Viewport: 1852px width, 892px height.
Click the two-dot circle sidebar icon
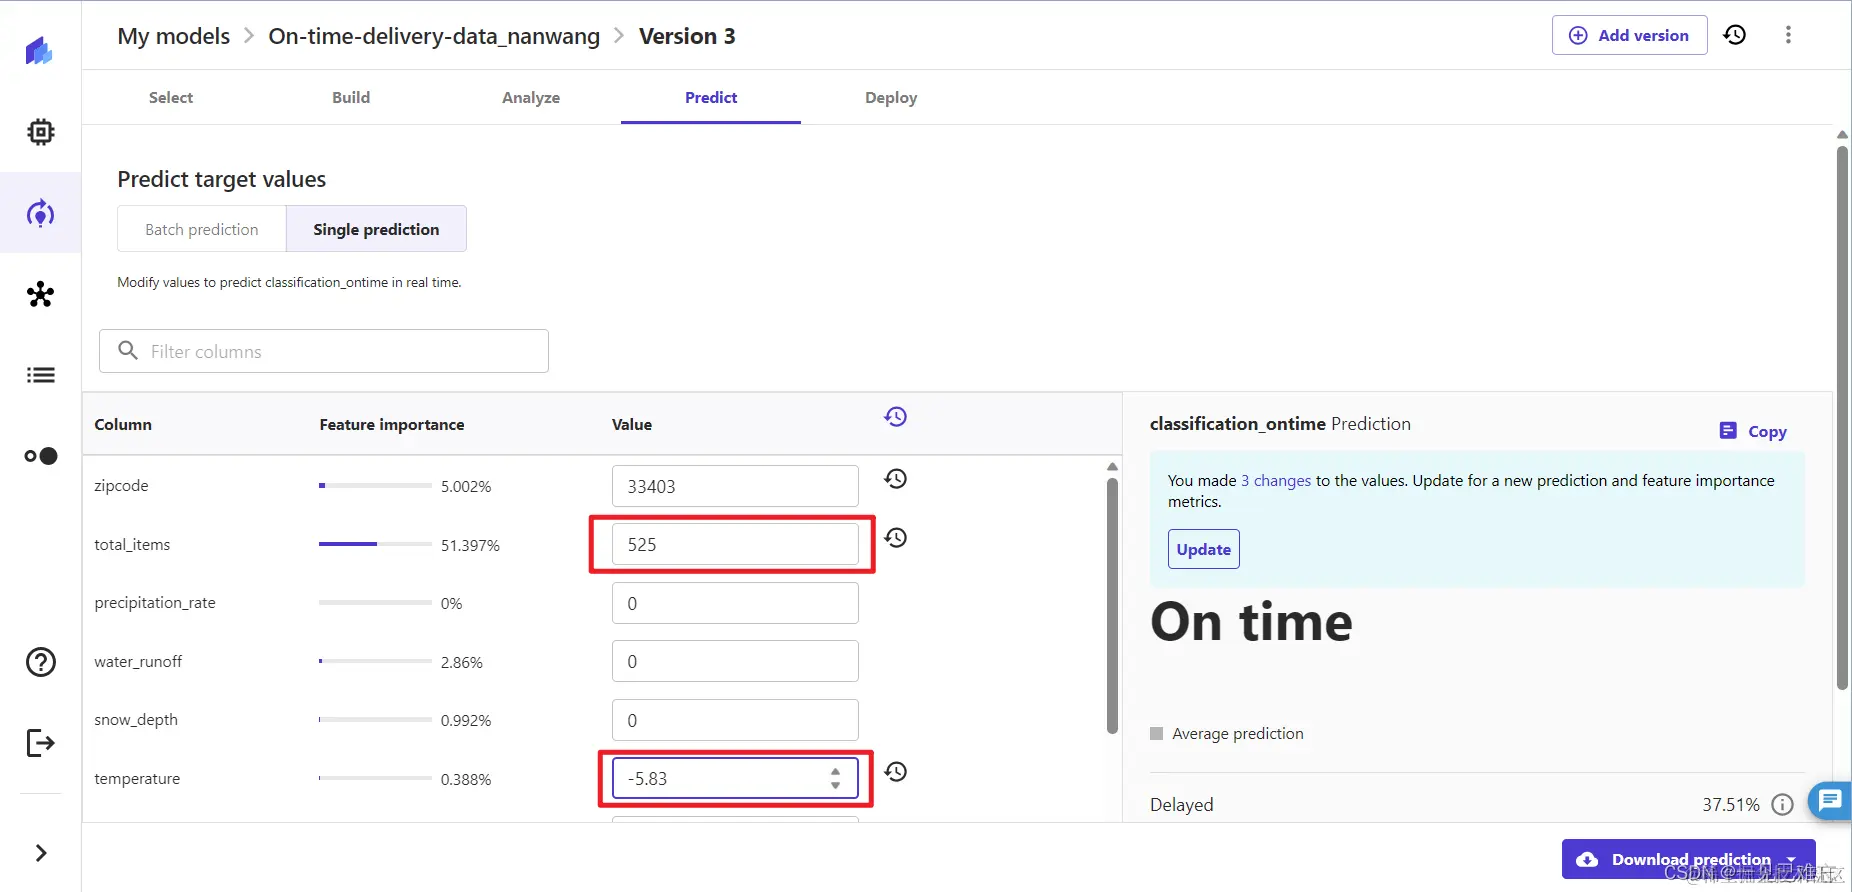coord(41,456)
